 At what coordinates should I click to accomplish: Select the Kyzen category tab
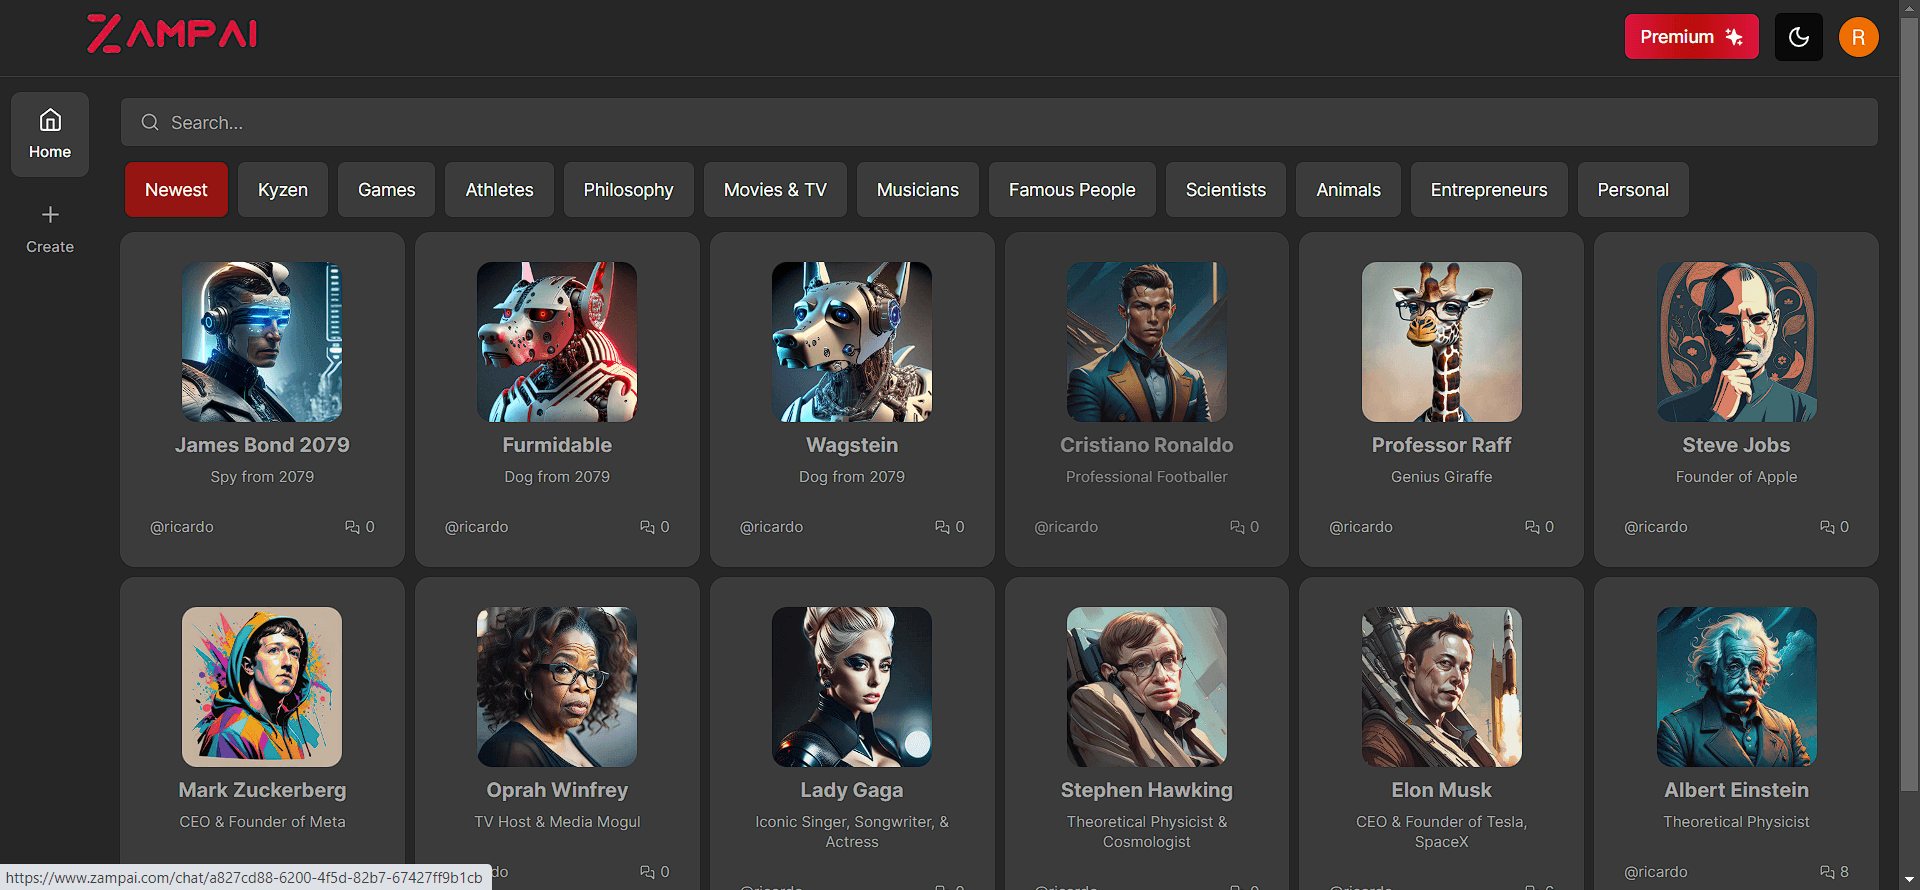click(x=283, y=190)
